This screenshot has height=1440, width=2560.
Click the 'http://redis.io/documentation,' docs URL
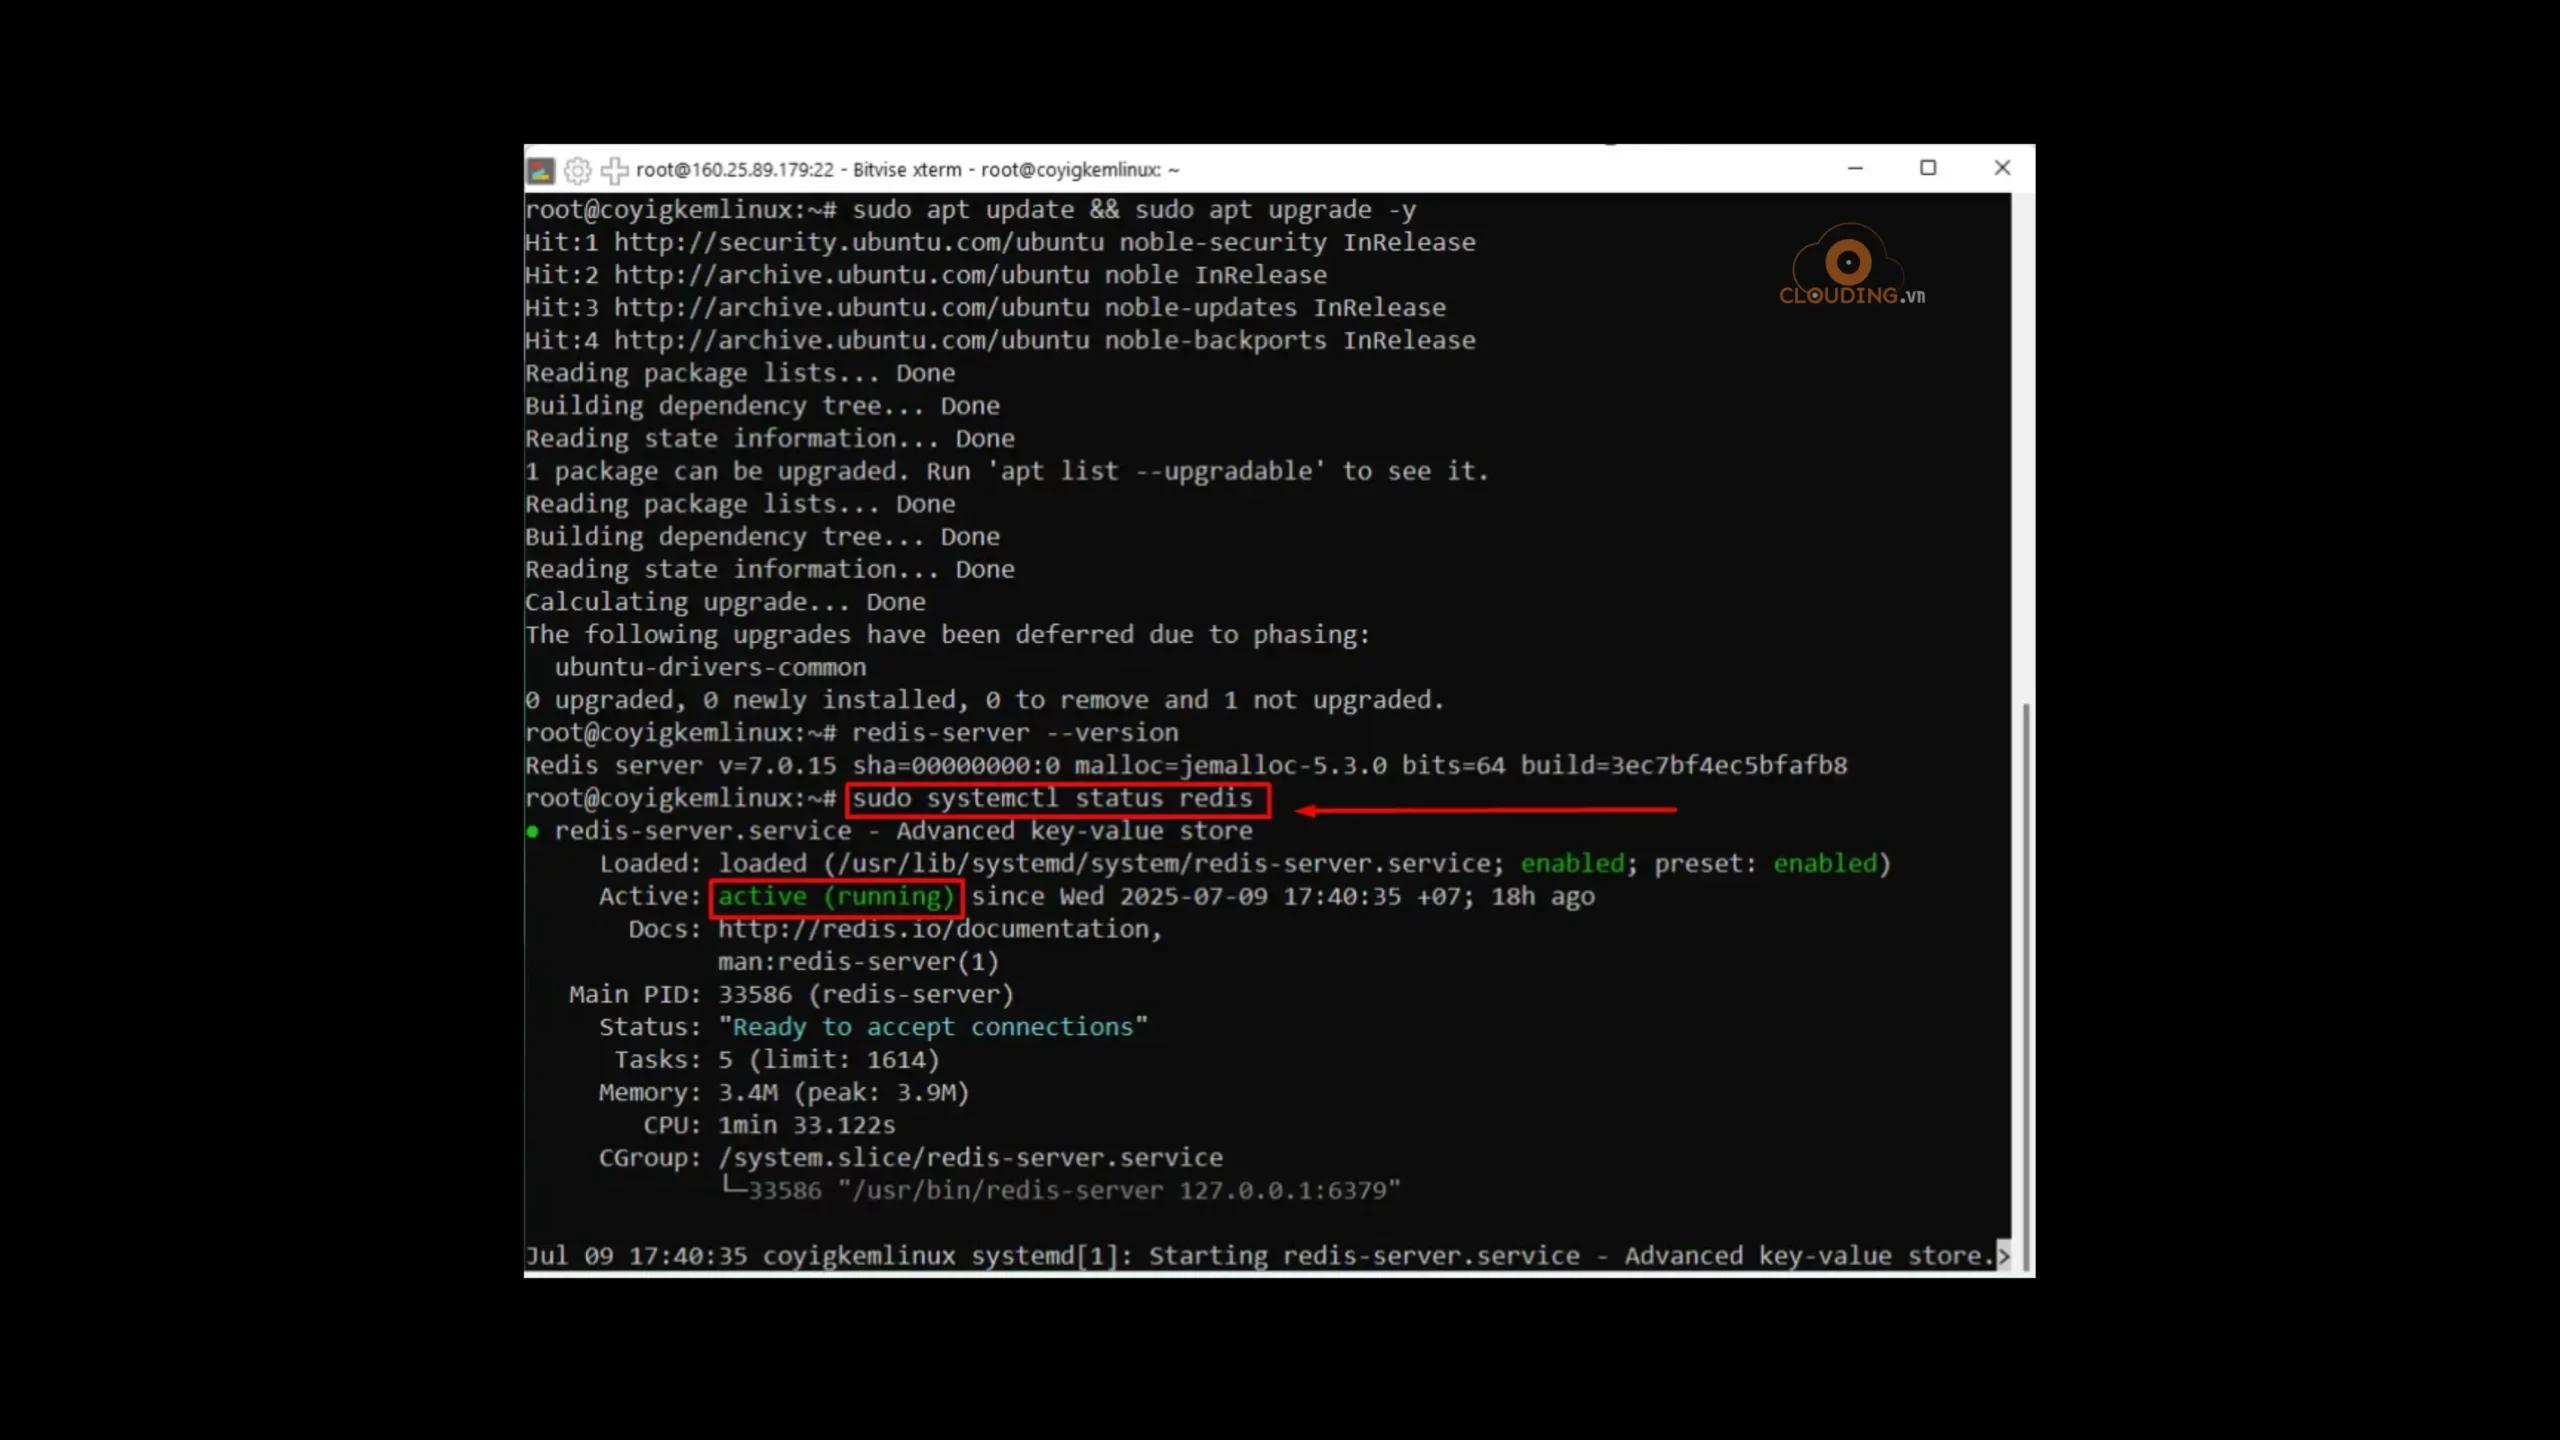click(x=940, y=929)
